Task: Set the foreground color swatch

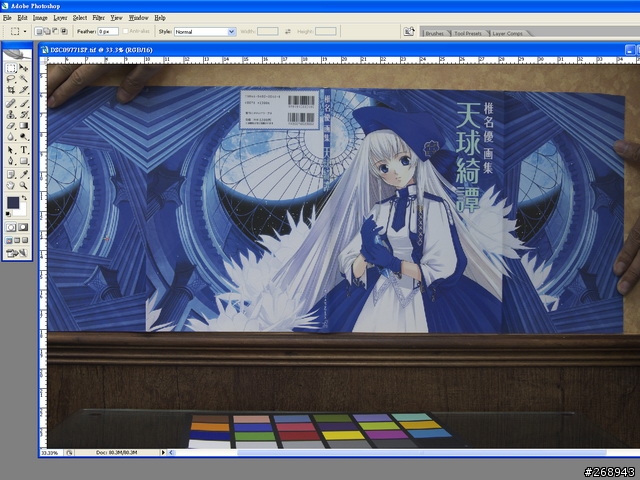Action: 13,202
